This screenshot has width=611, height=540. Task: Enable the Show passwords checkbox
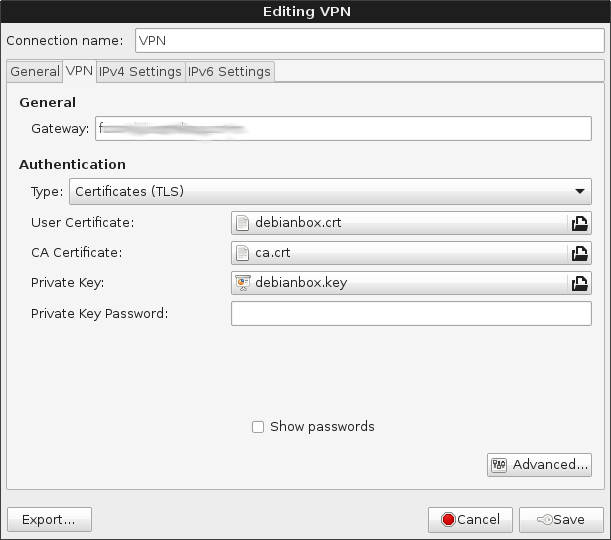(258, 427)
